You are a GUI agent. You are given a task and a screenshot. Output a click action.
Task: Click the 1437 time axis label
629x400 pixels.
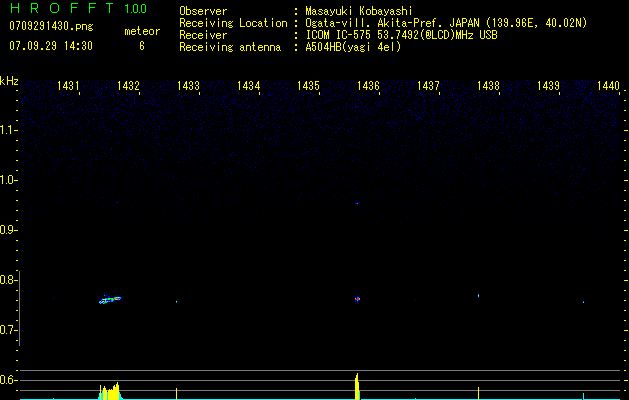click(x=428, y=85)
